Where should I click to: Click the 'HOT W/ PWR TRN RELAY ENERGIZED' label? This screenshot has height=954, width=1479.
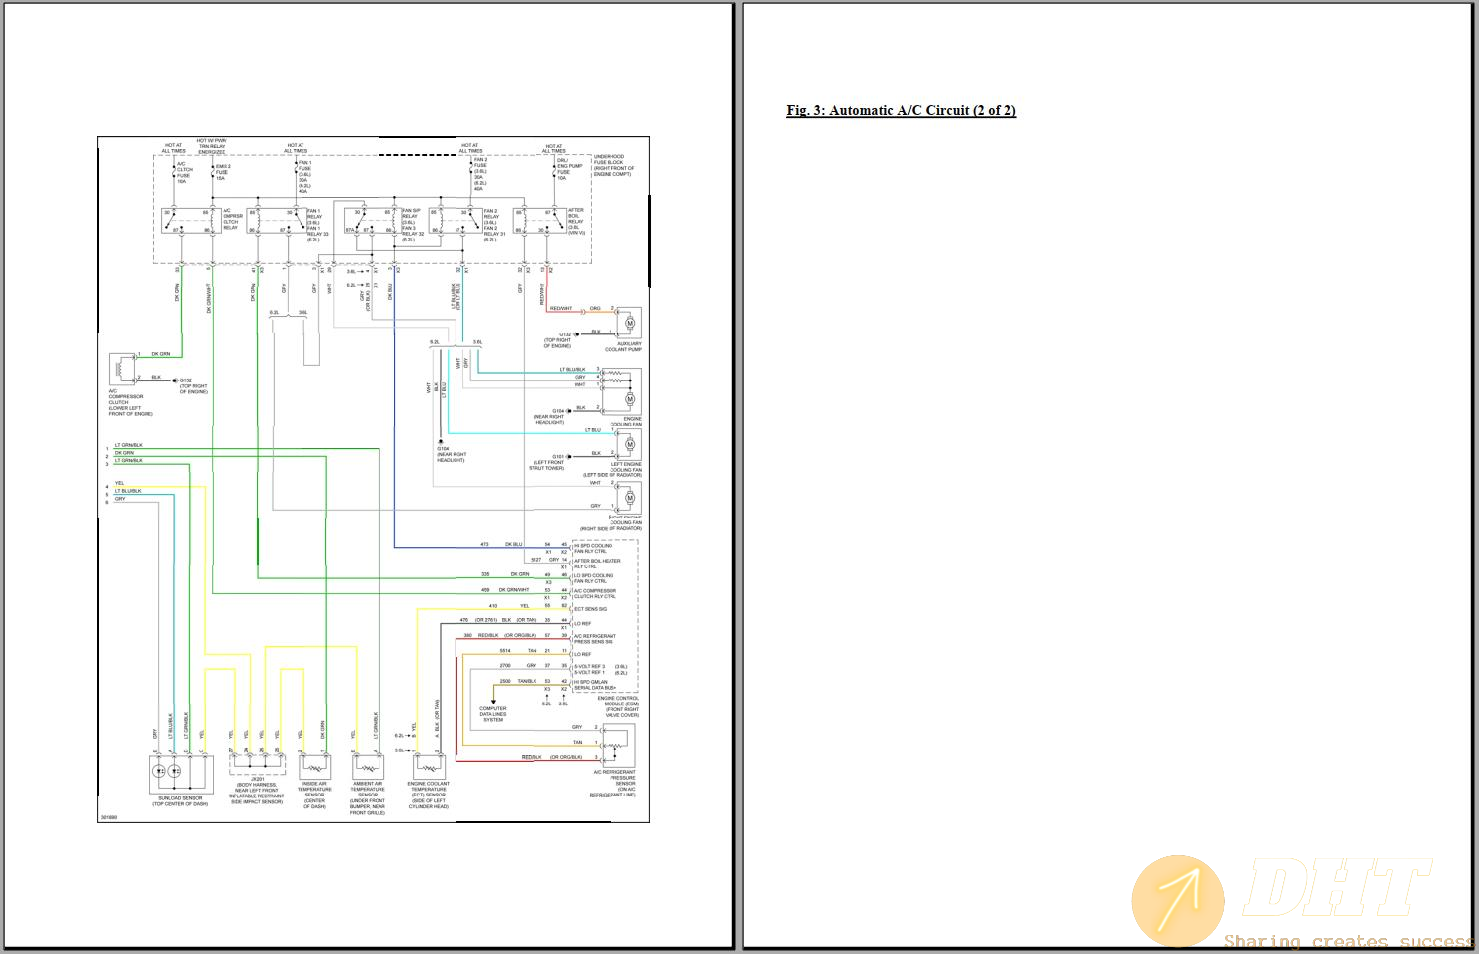point(211,146)
